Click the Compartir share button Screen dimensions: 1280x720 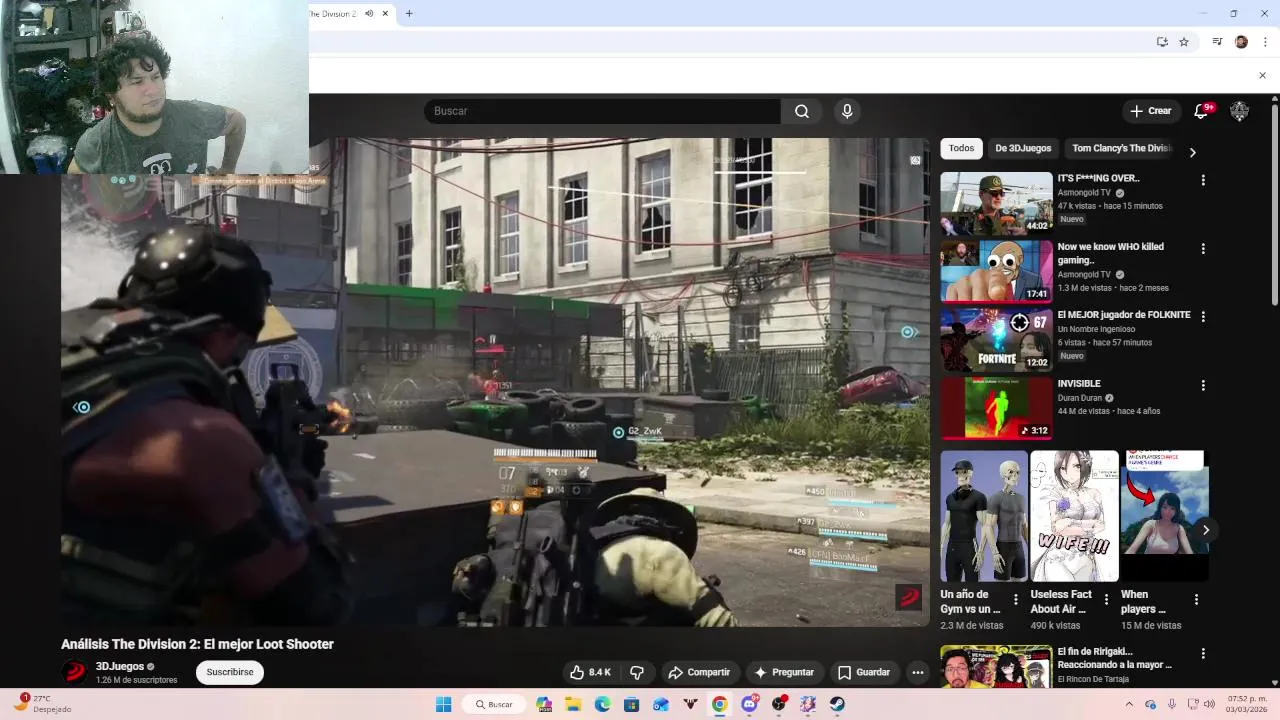tap(699, 672)
